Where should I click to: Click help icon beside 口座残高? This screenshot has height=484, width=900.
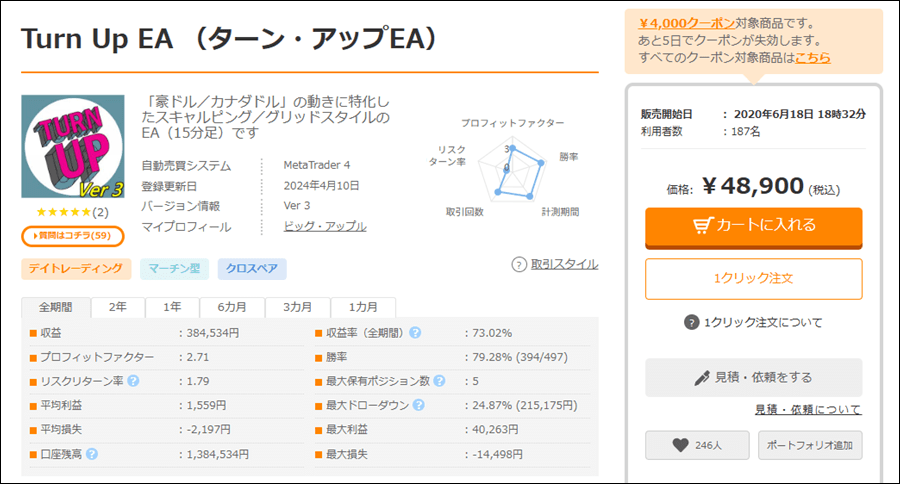(92, 454)
